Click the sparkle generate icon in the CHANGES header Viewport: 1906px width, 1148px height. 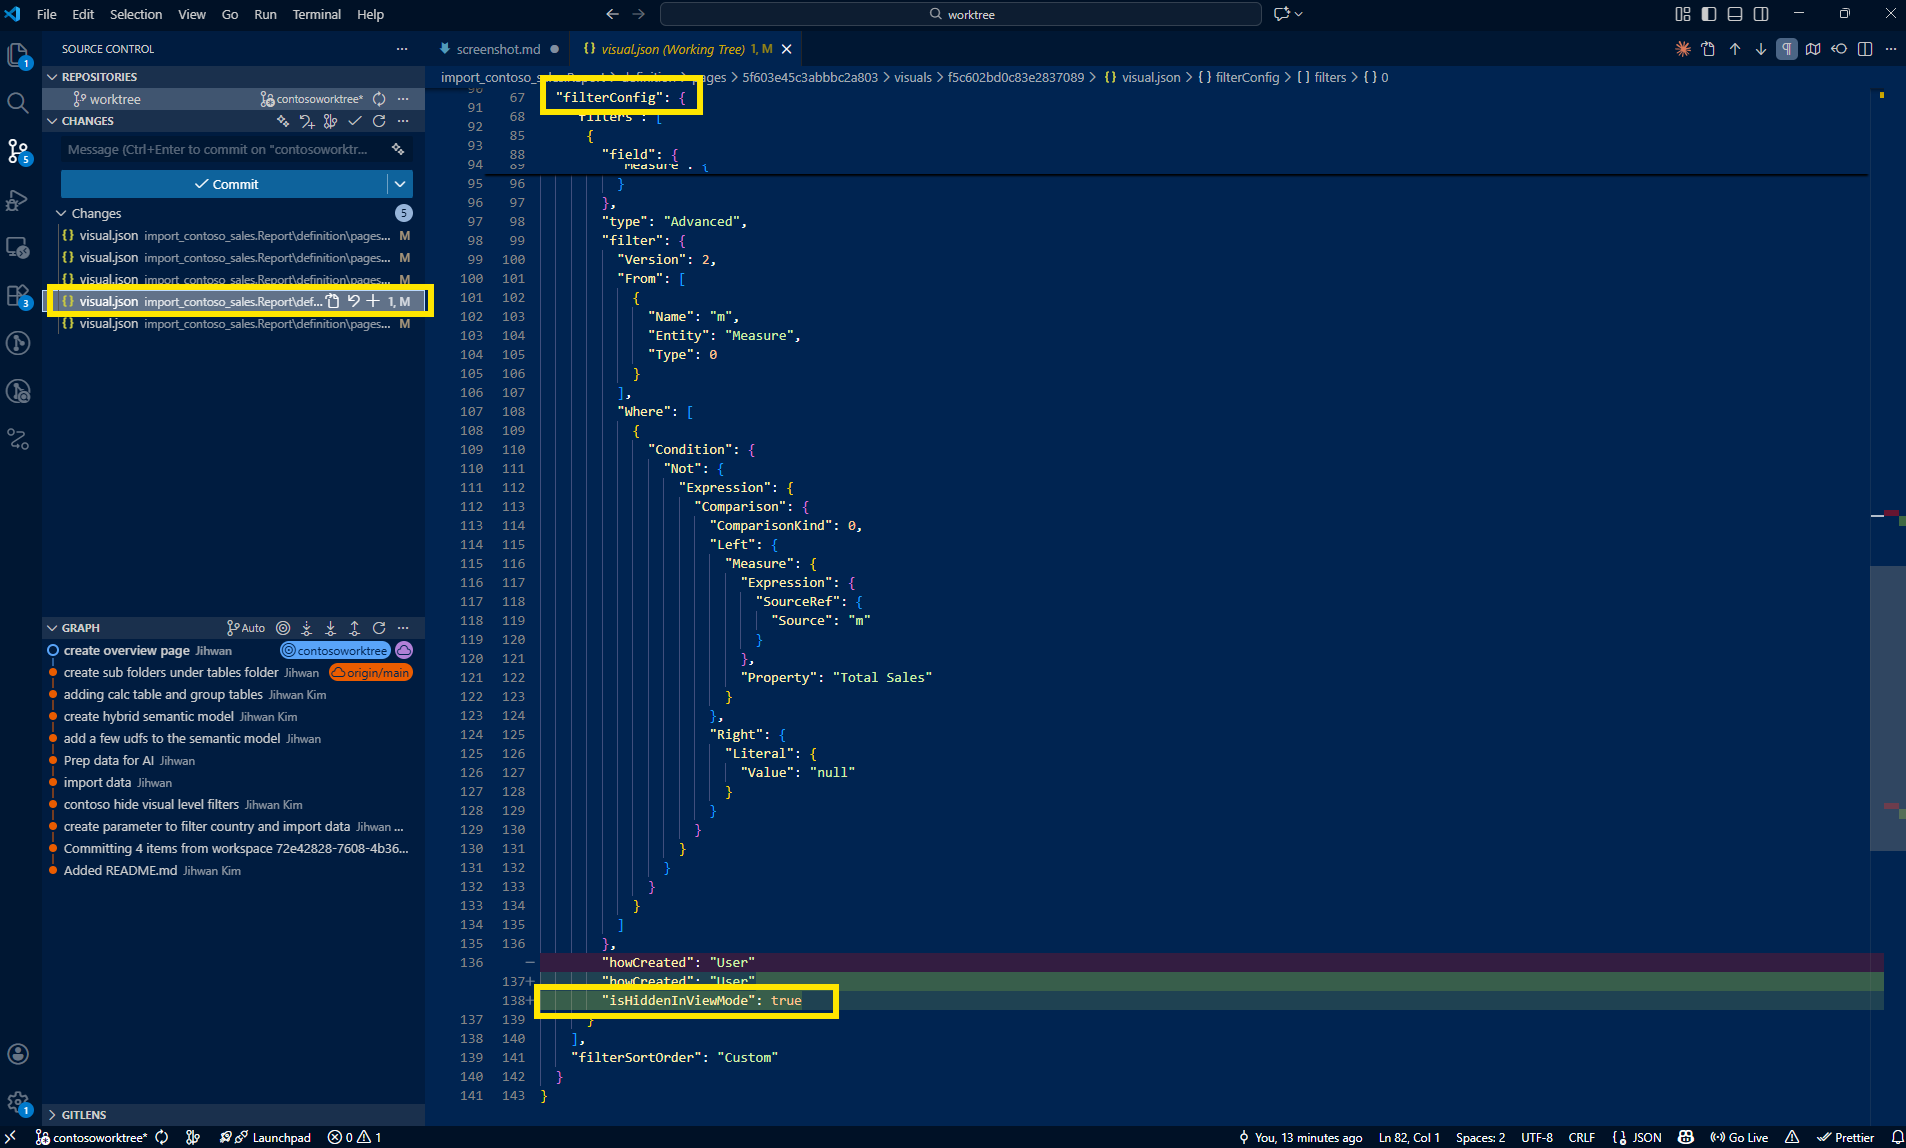(x=283, y=121)
